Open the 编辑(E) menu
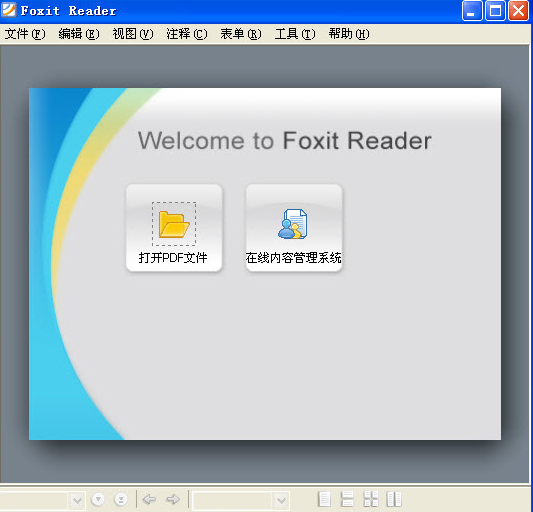Image resolution: width=533 pixels, height=512 pixels. [79, 34]
